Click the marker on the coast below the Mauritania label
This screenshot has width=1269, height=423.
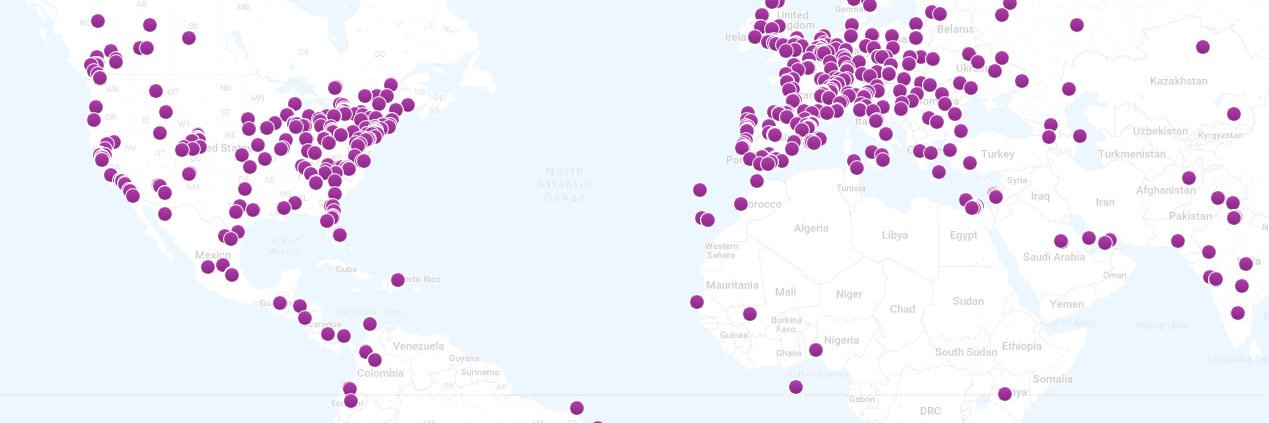point(696,302)
